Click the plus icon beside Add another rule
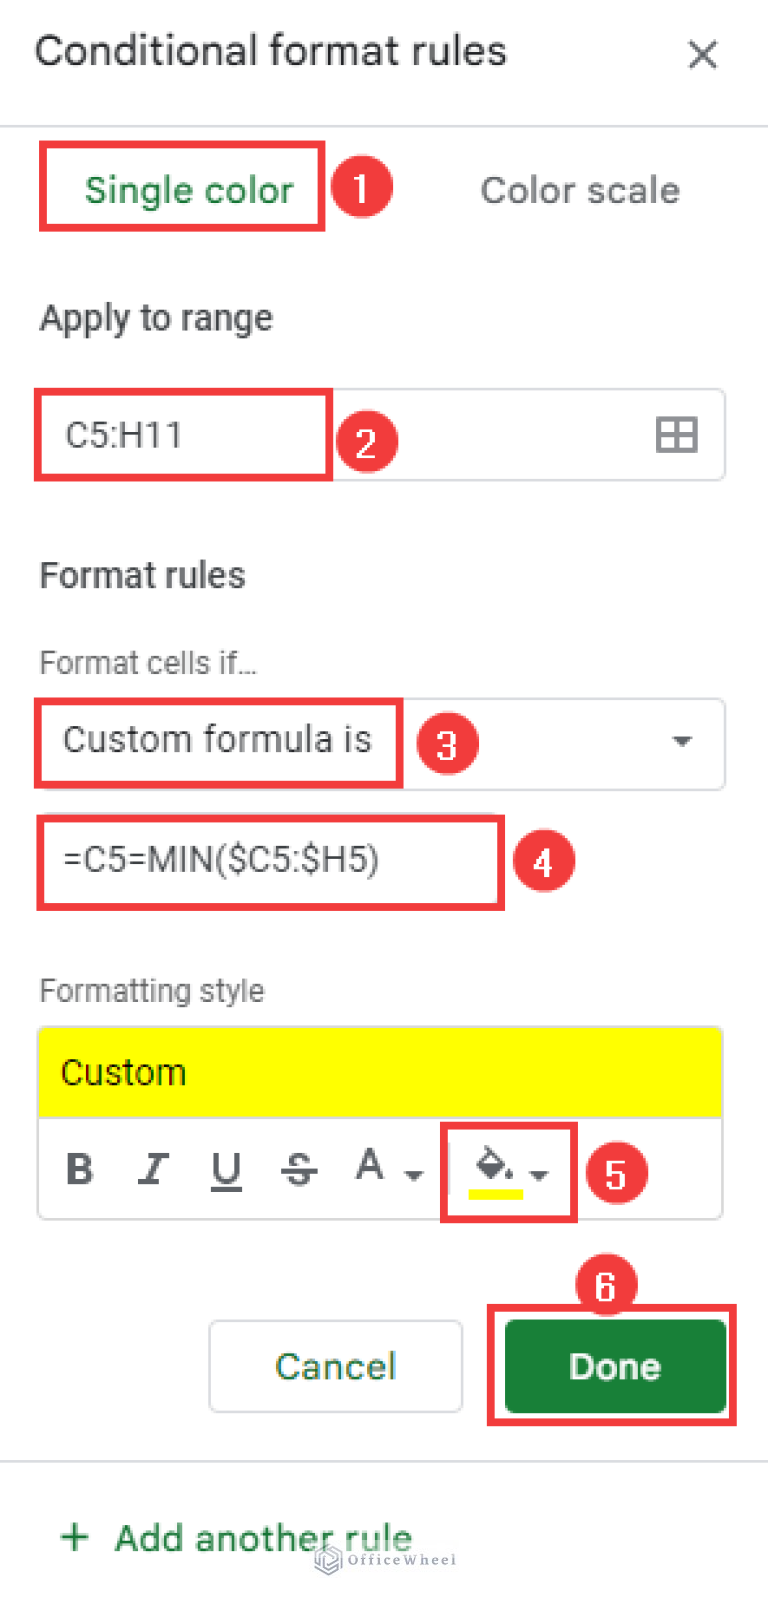 coord(75,1537)
